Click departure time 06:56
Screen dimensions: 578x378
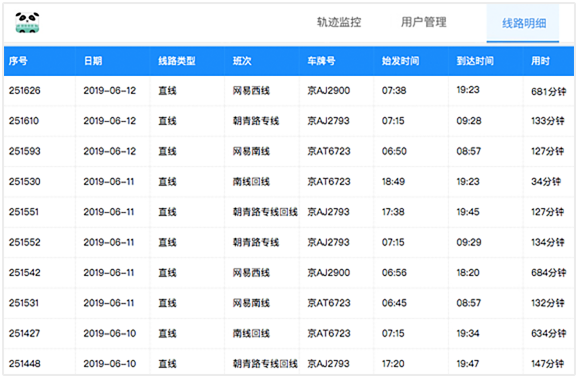[394, 273]
